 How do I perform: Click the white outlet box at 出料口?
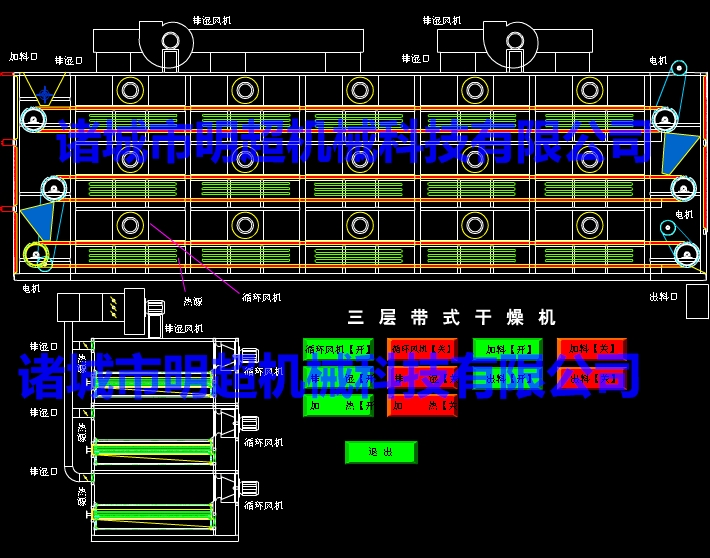pyautogui.click(x=696, y=301)
